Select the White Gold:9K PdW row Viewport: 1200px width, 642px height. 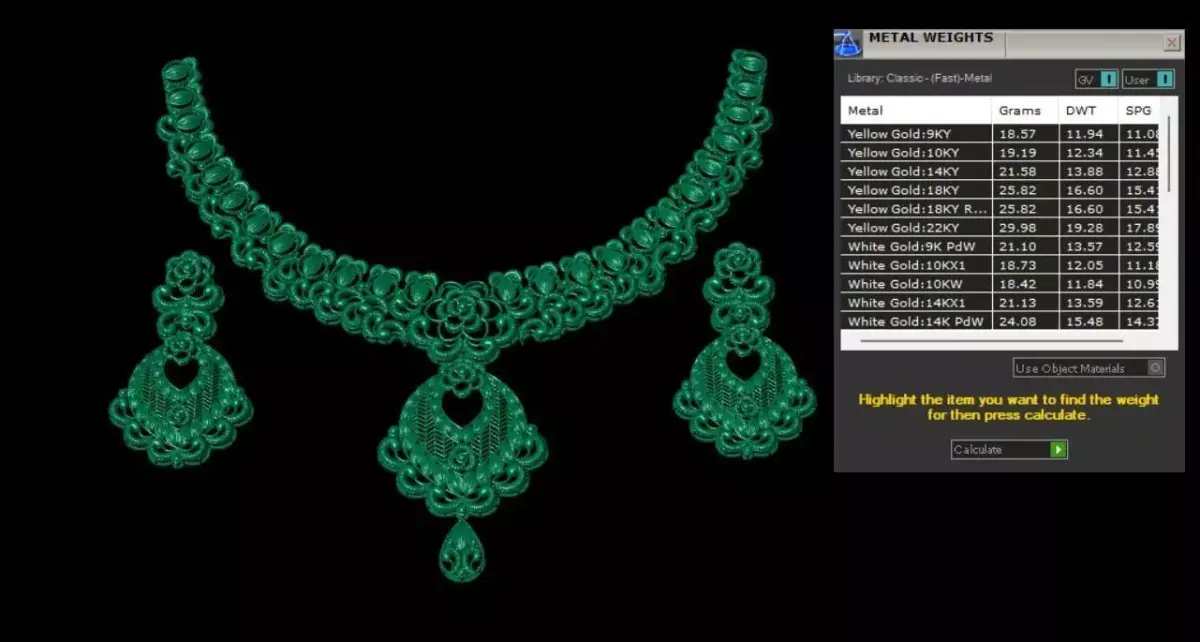coord(1000,246)
